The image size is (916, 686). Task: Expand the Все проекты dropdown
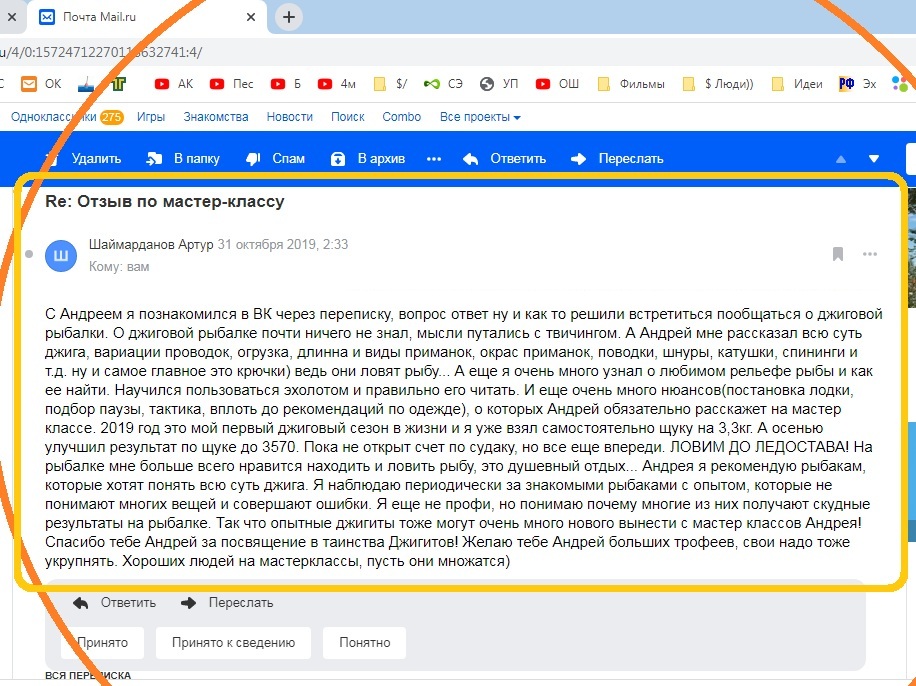point(480,117)
